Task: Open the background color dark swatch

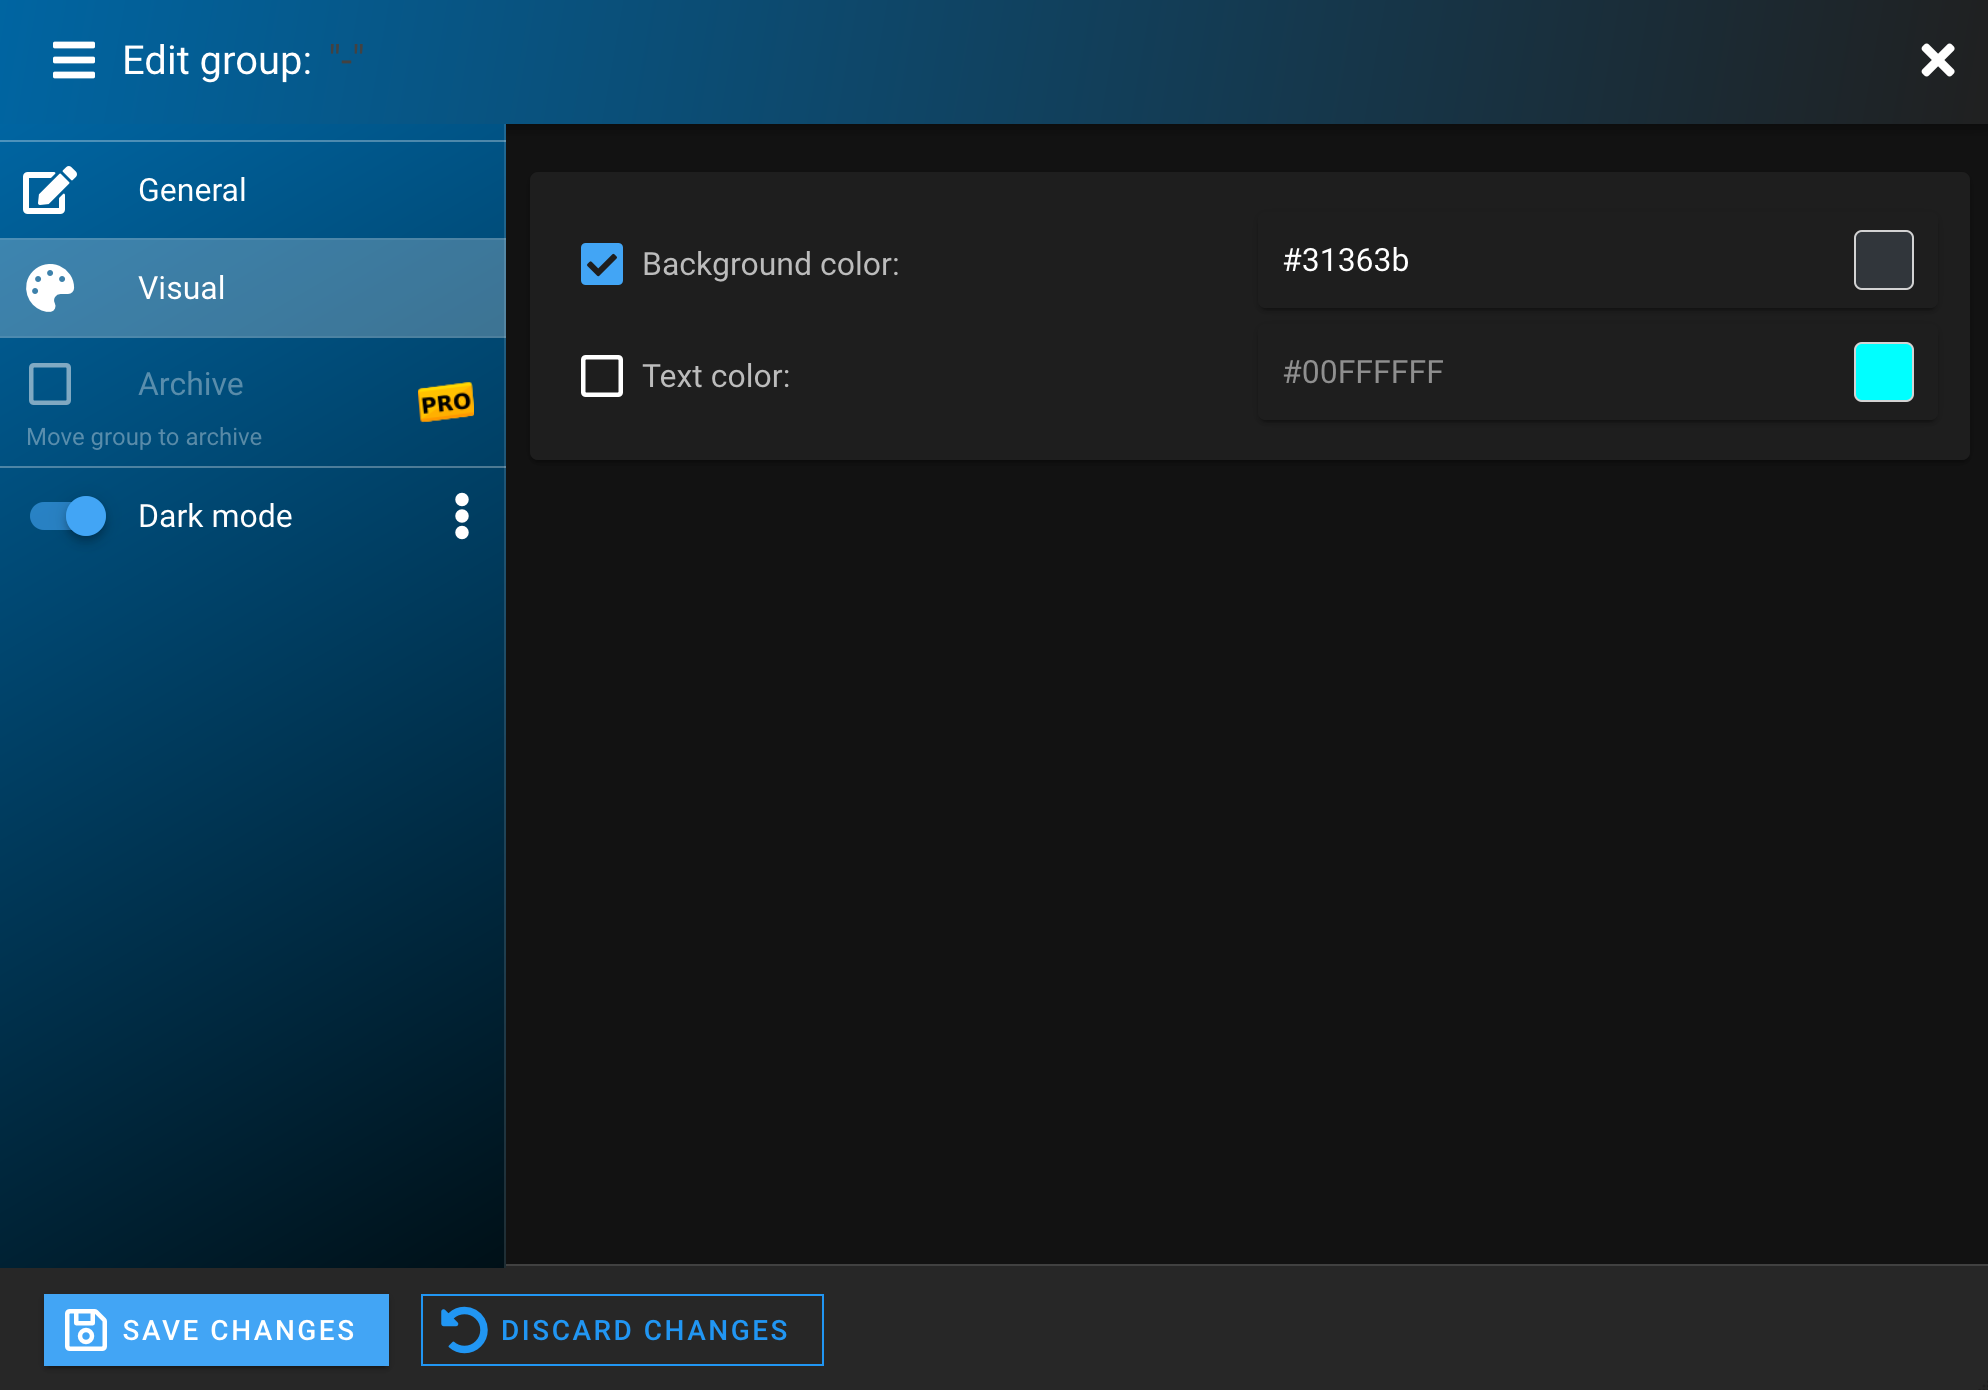Action: 1883,260
